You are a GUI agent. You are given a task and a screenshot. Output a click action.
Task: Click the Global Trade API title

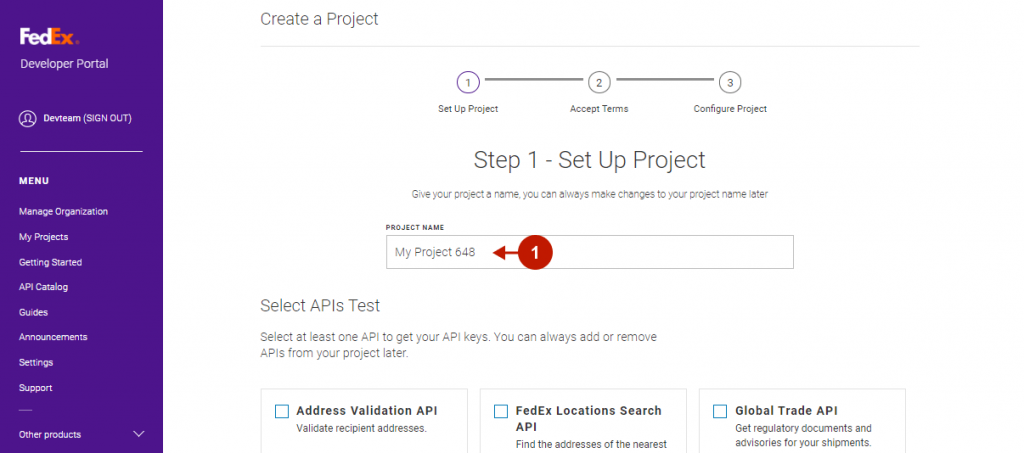[786, 411]
